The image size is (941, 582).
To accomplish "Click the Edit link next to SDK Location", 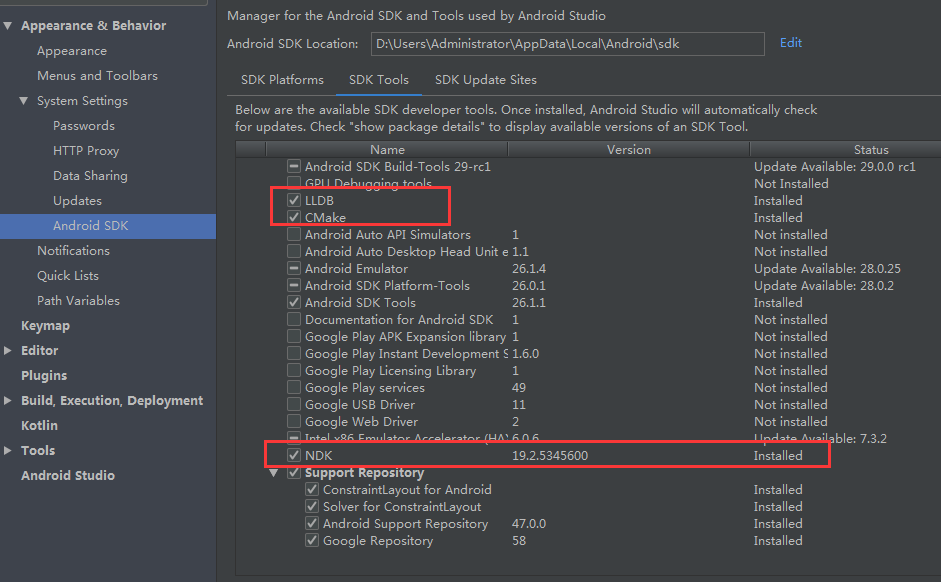I will (790, 43).
